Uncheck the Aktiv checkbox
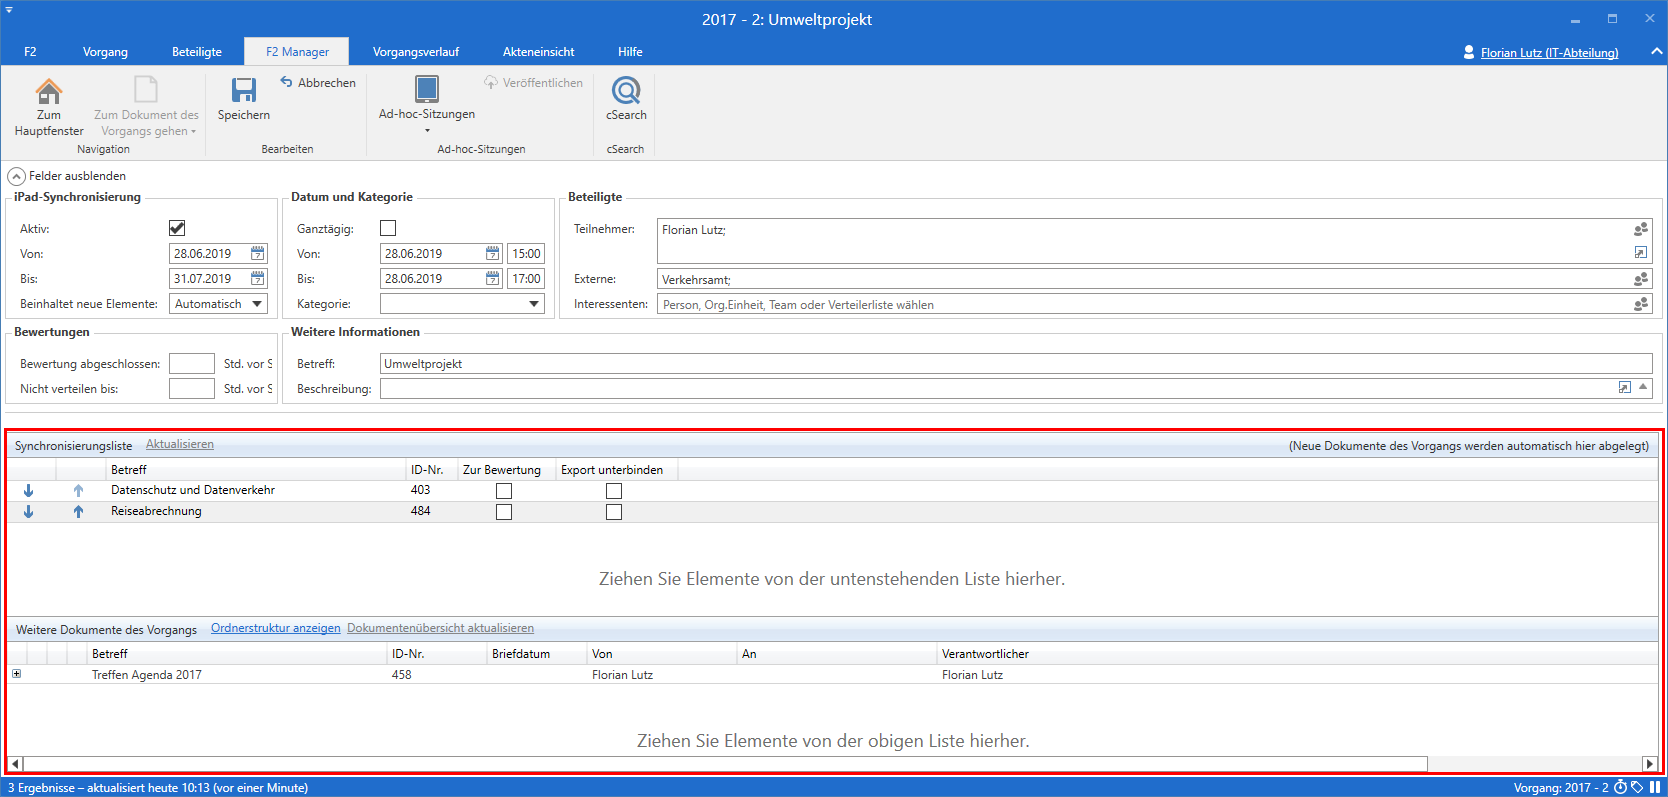 pyautogui.click(x=177, y=228)
